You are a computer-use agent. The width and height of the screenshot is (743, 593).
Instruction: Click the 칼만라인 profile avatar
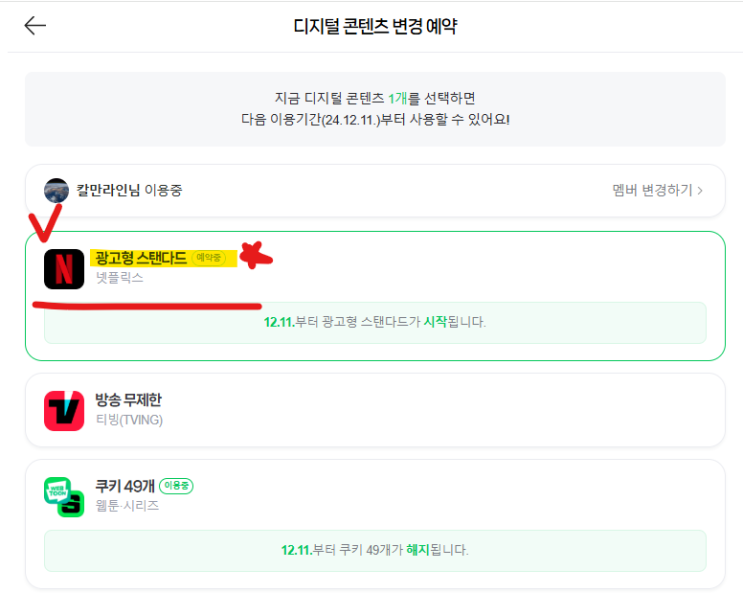pyautogui.click(x=57, y=190)
